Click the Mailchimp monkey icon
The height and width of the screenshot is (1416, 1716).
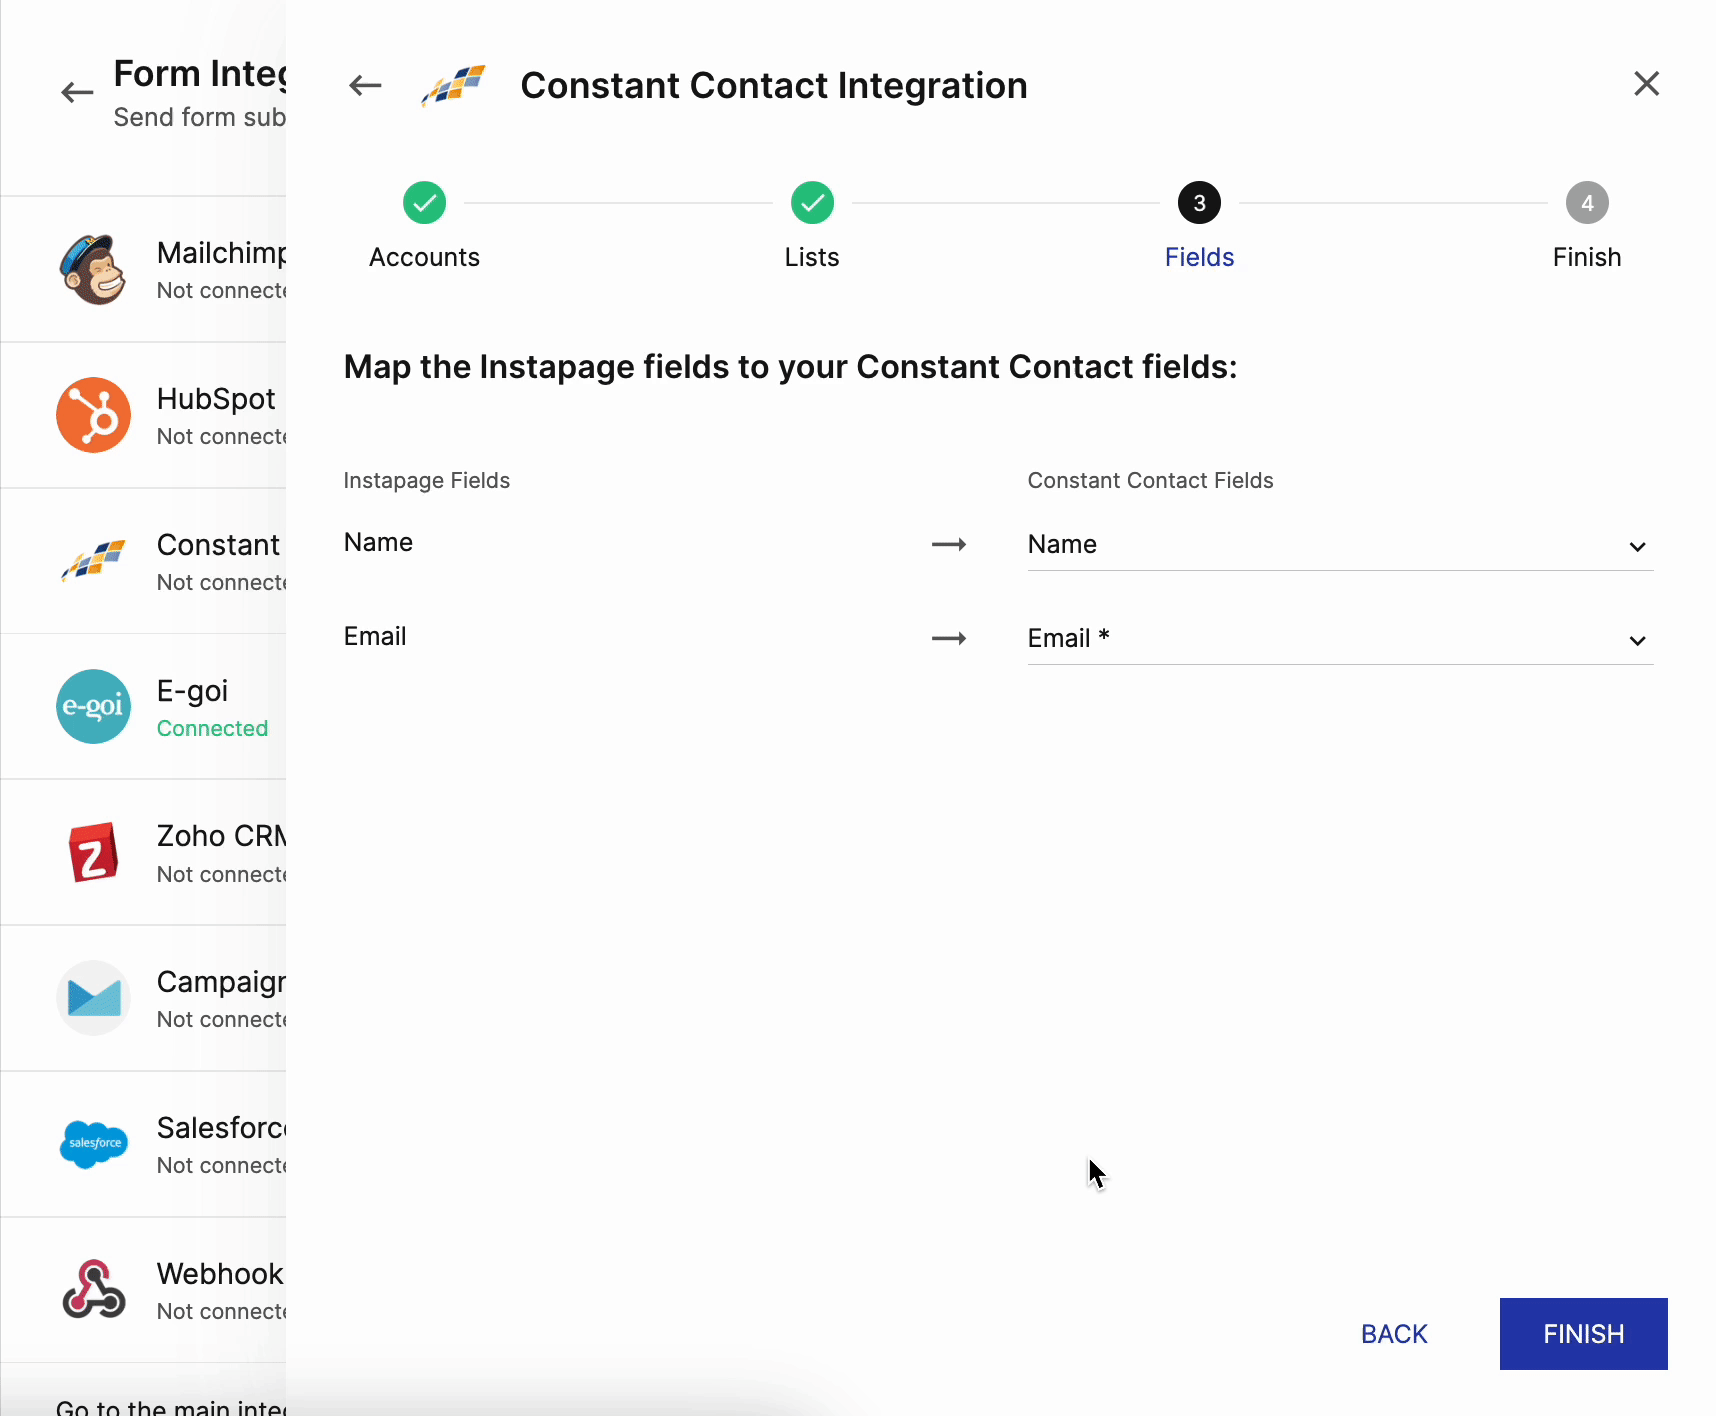[x=93, y=270]
